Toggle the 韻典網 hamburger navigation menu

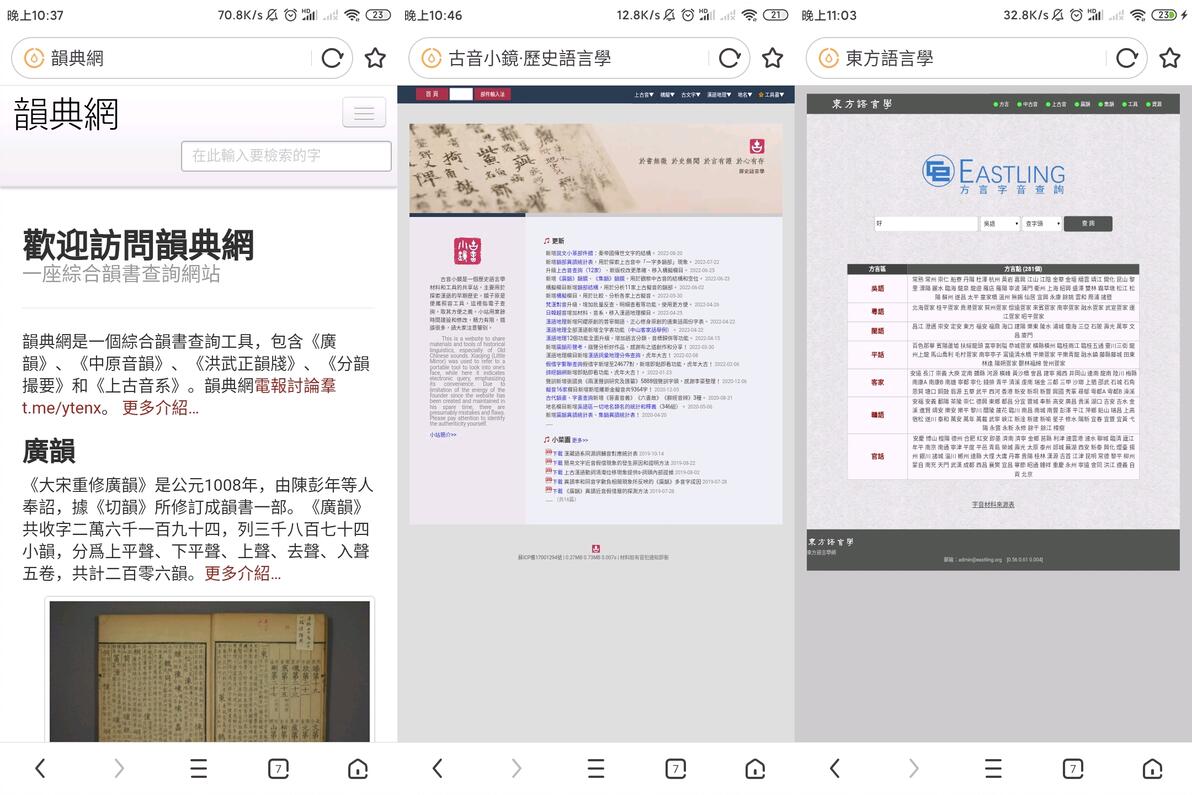pyautogui.click(x=364, y=113)
